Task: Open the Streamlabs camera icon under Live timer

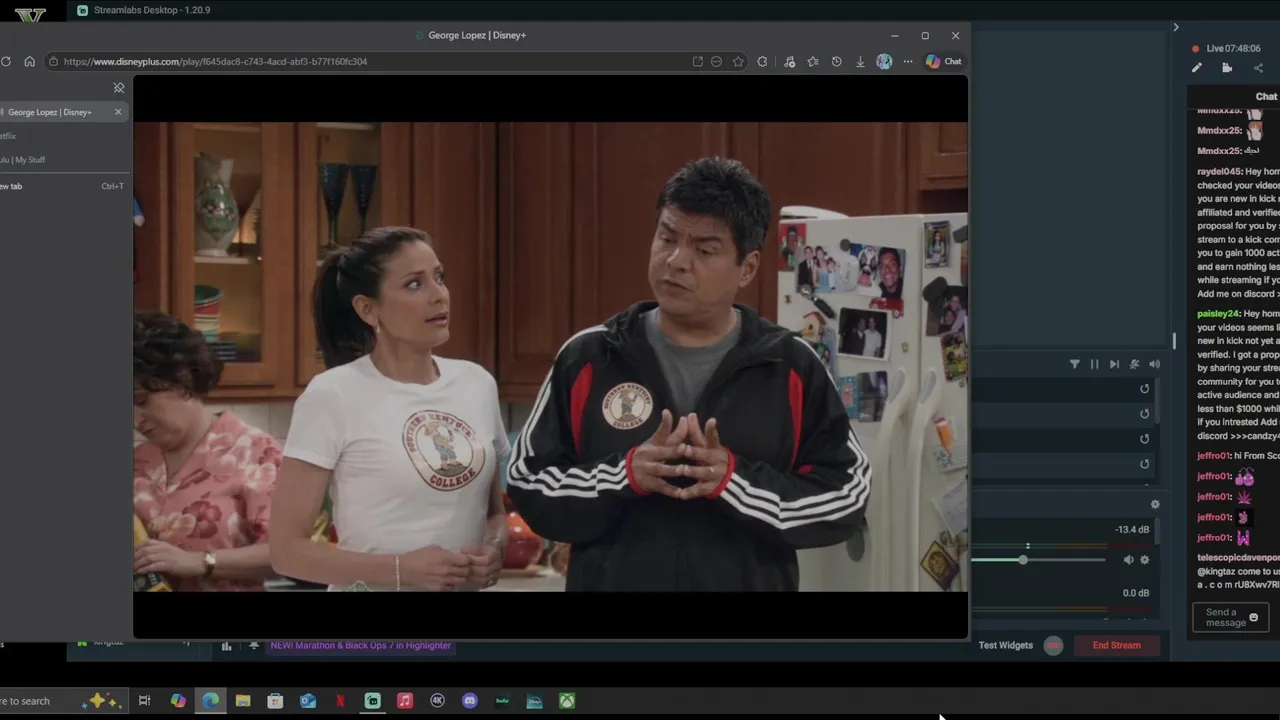Action: pyautogui.click(x=1227, y=68)
